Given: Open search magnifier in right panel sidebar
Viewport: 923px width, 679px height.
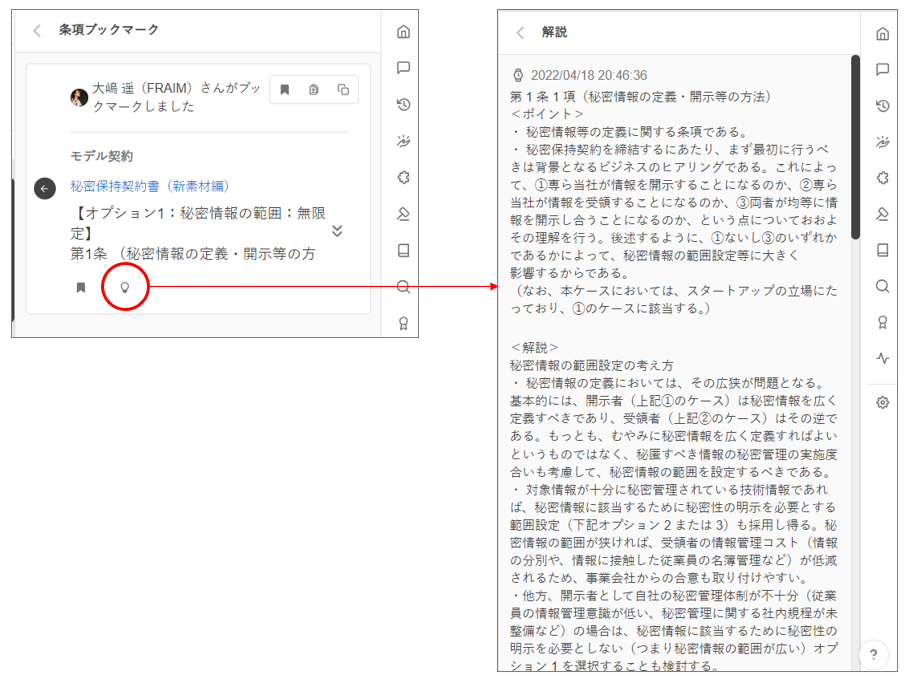Looking at the screenshot, I should pyautogui.click(x=882, y=286).
